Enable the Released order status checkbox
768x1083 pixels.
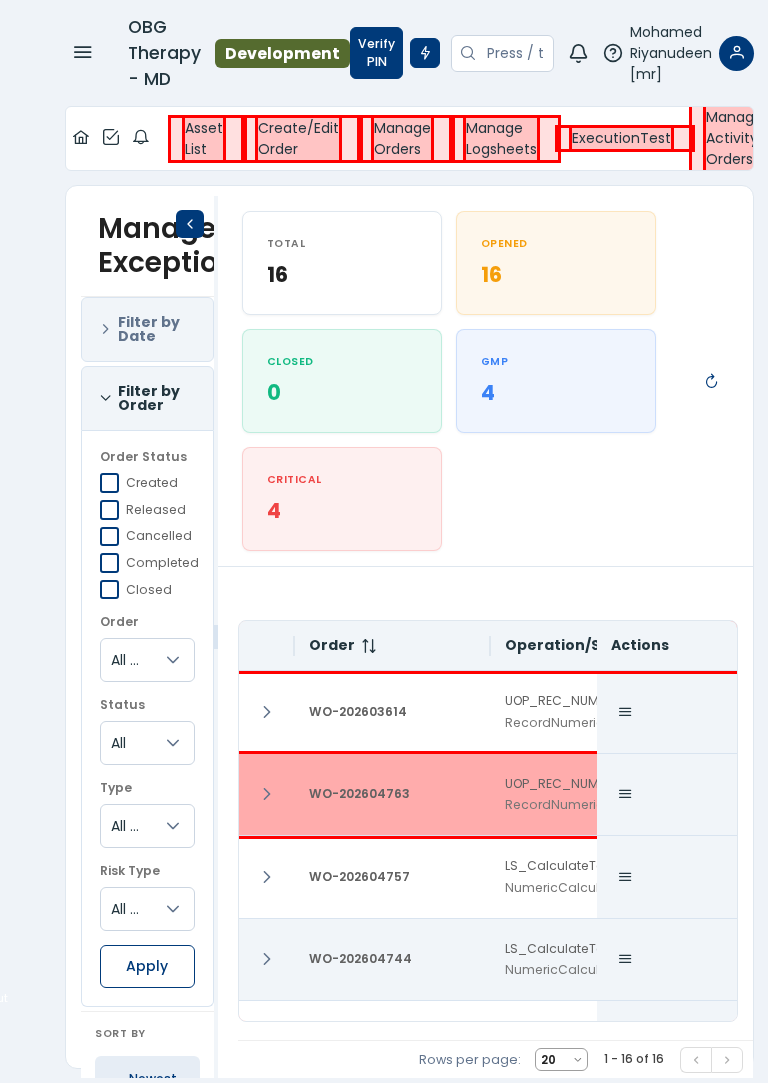click(110, 510)
